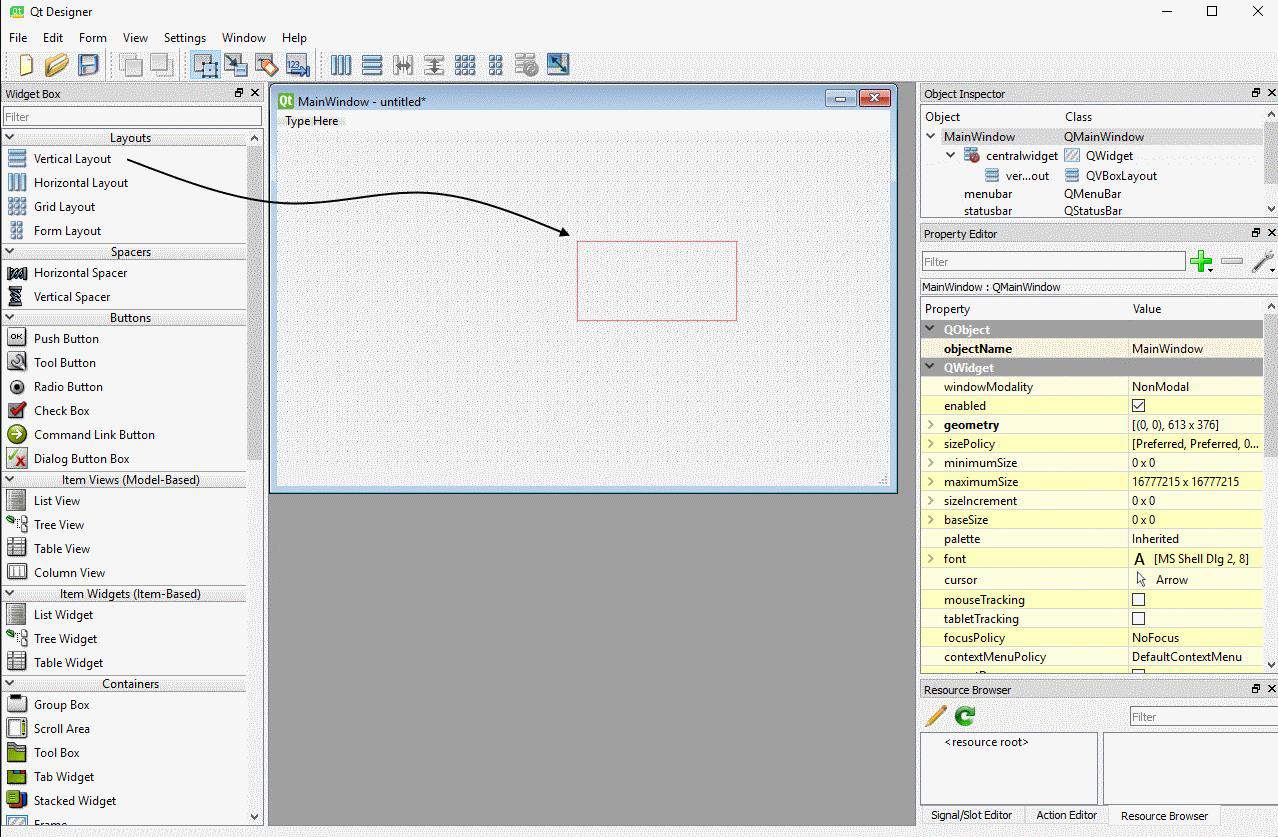Click the Widget Box filter field
The height and width of the screenshot is (837, 1278).
132,117
